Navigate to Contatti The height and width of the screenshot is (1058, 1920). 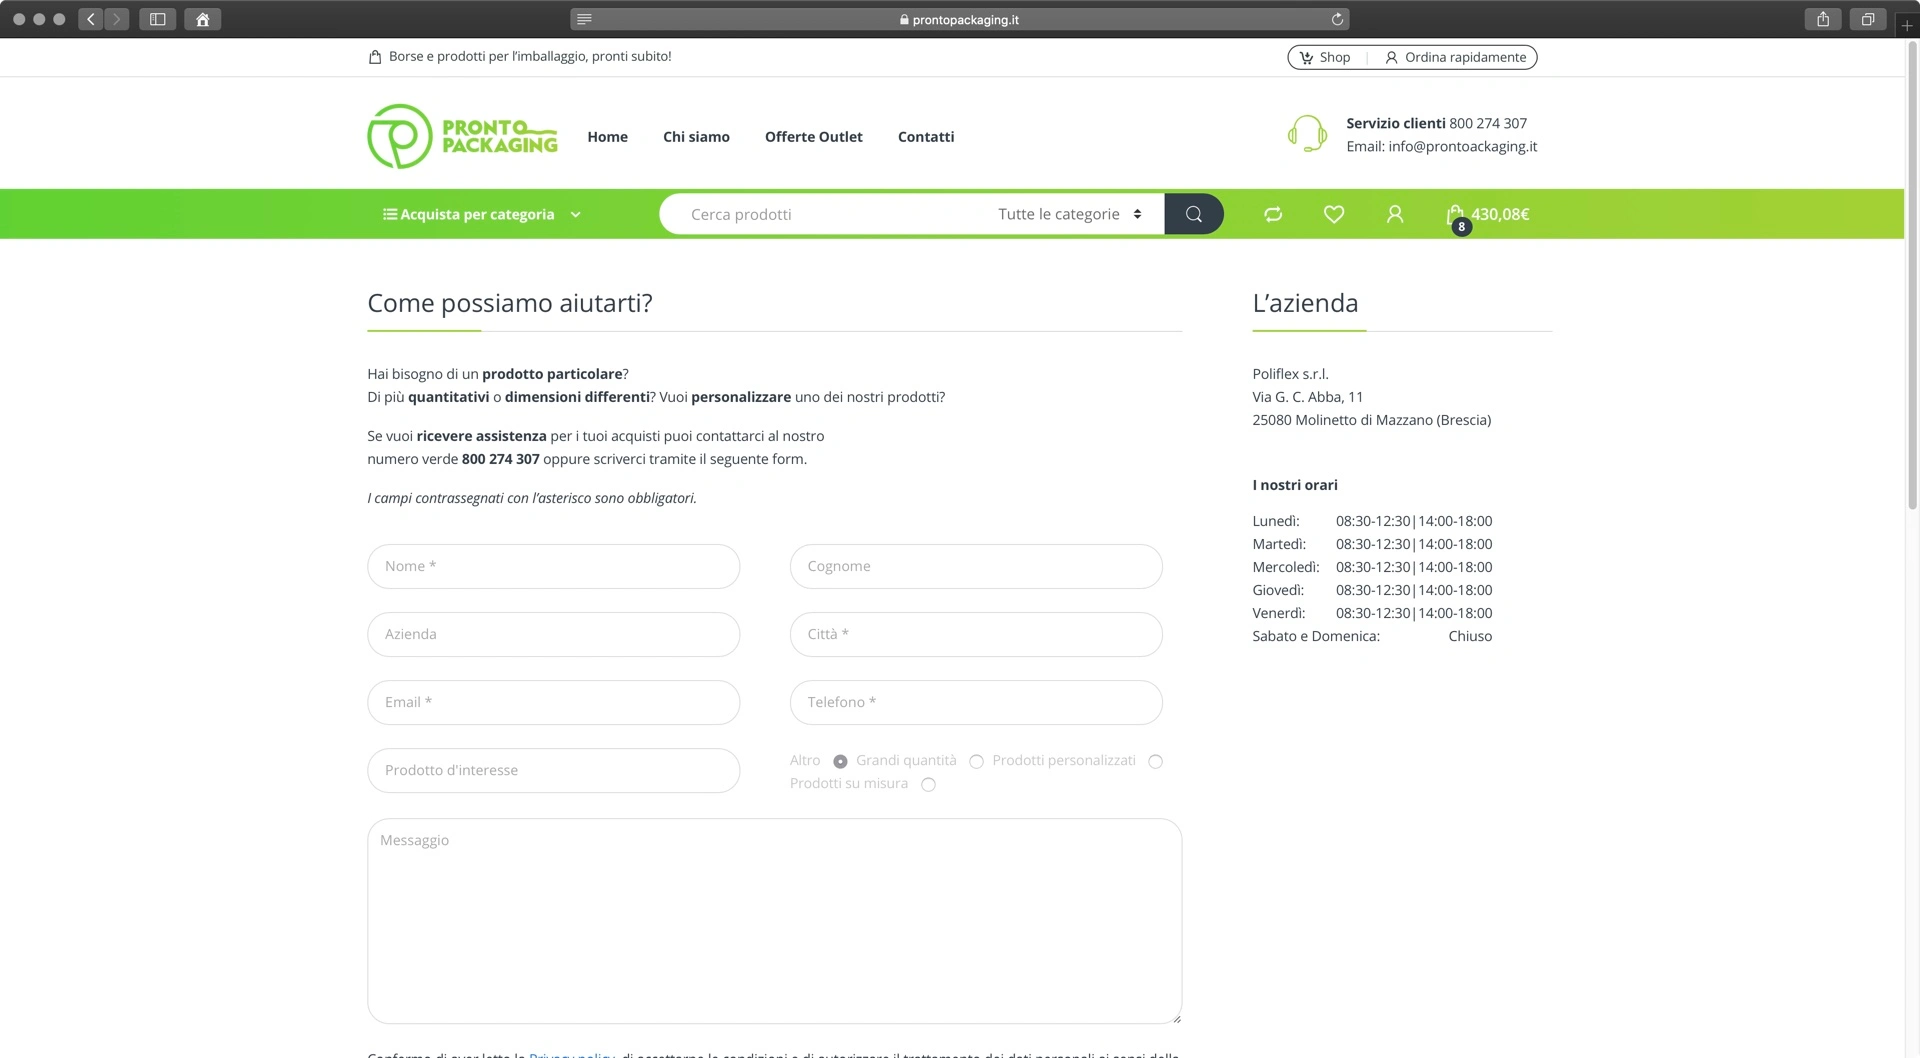coord(925,137)
